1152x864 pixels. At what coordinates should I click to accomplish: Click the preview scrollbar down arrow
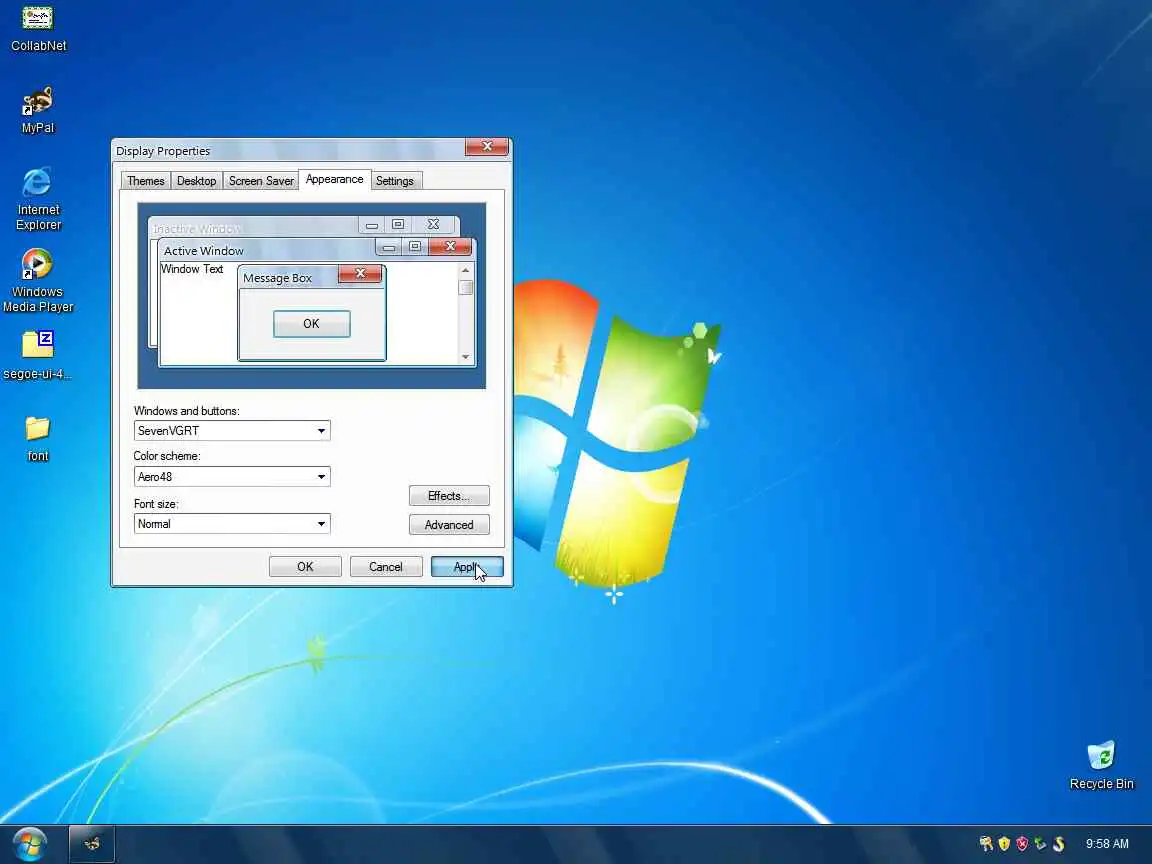pyautogui.click(x=465, y=357)
